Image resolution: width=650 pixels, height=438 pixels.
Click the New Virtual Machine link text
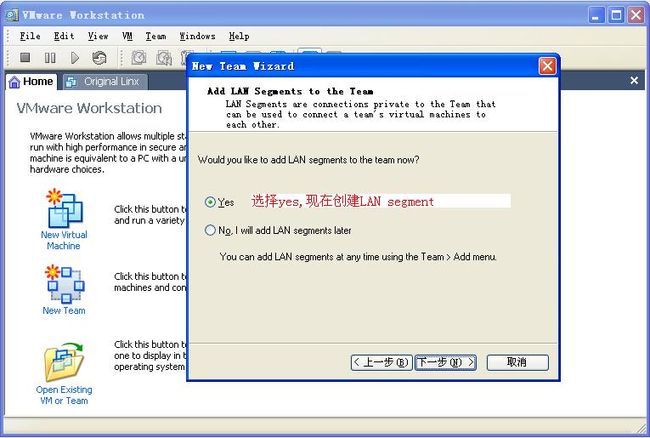(x=64, y=240)
